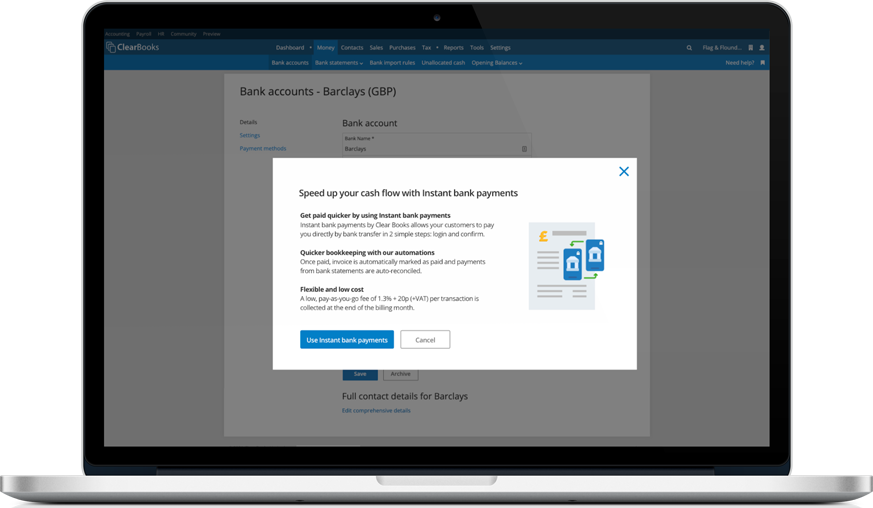Open the search magnifier icon
873x508 pixels.
689,48
